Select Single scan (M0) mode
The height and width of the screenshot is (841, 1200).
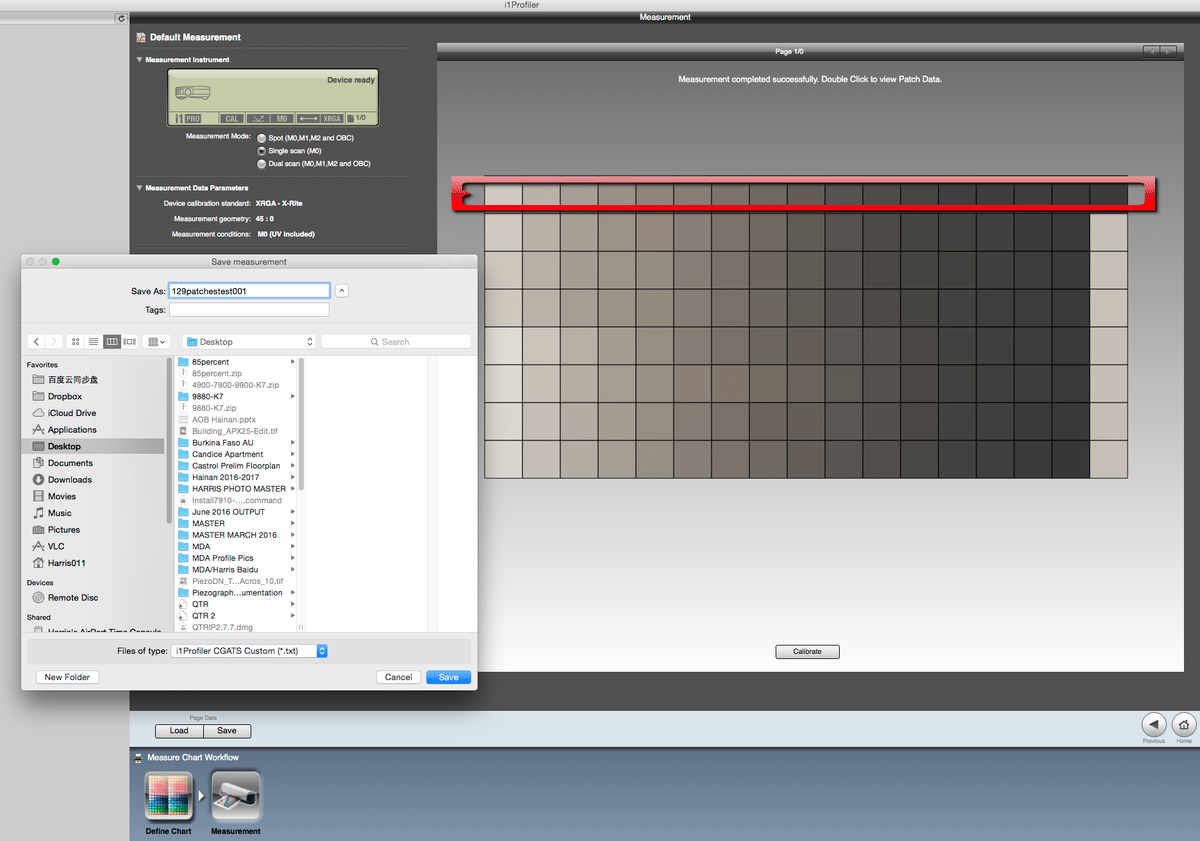[262, 151]
